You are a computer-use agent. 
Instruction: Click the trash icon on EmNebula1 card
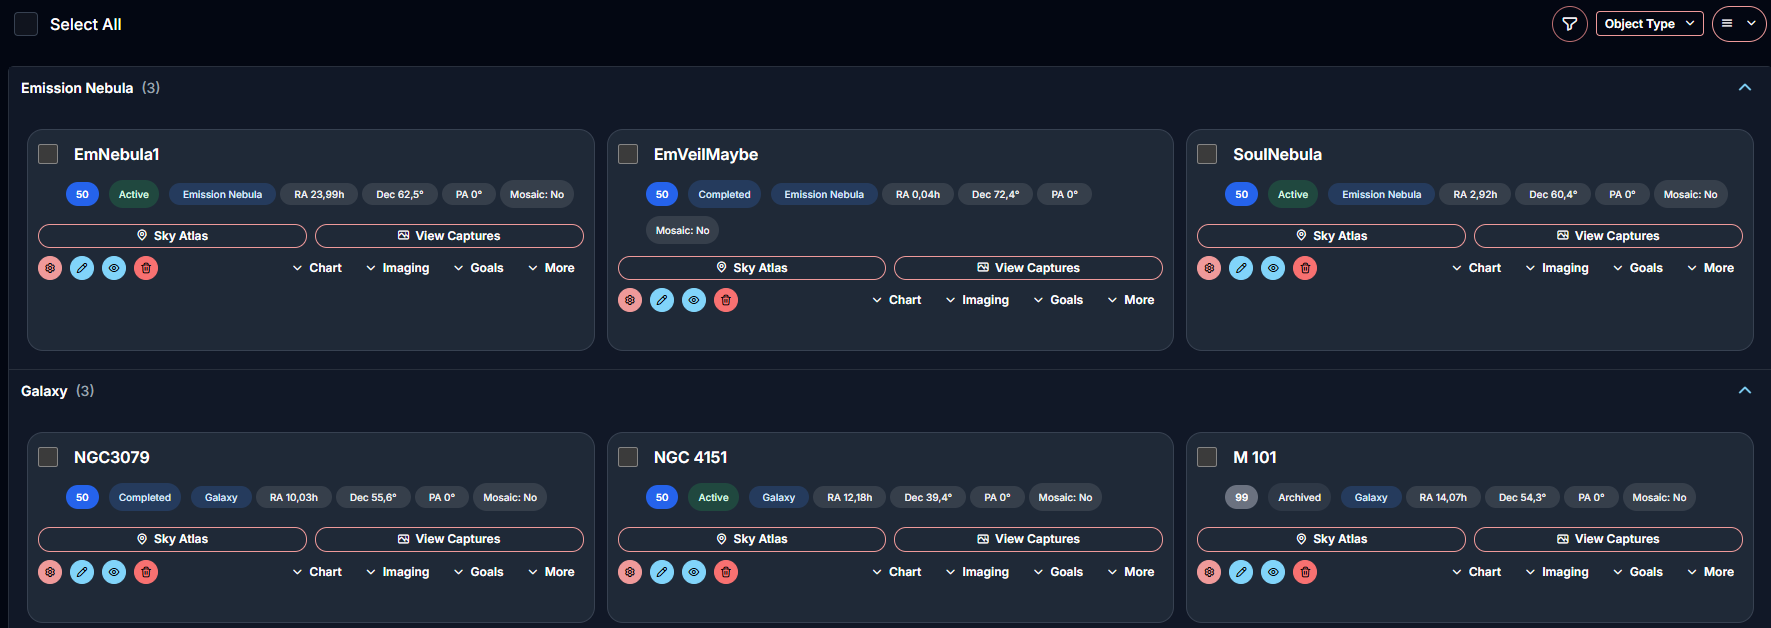146,268
